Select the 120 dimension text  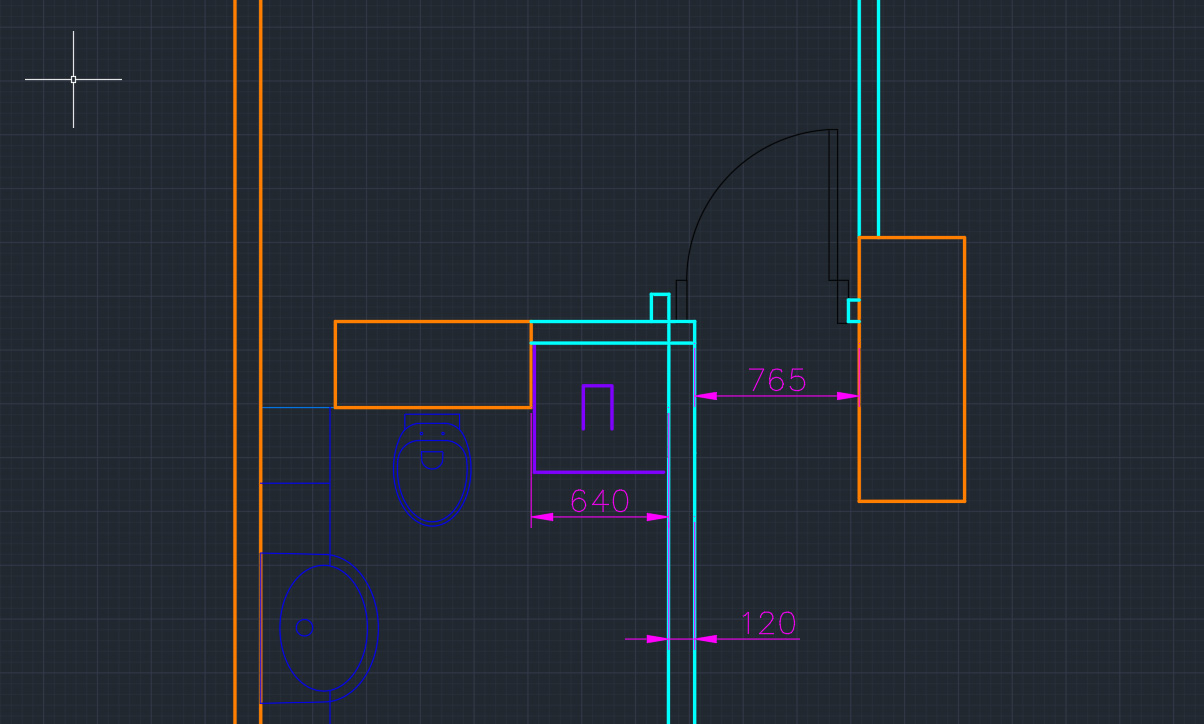coord(768,623)
